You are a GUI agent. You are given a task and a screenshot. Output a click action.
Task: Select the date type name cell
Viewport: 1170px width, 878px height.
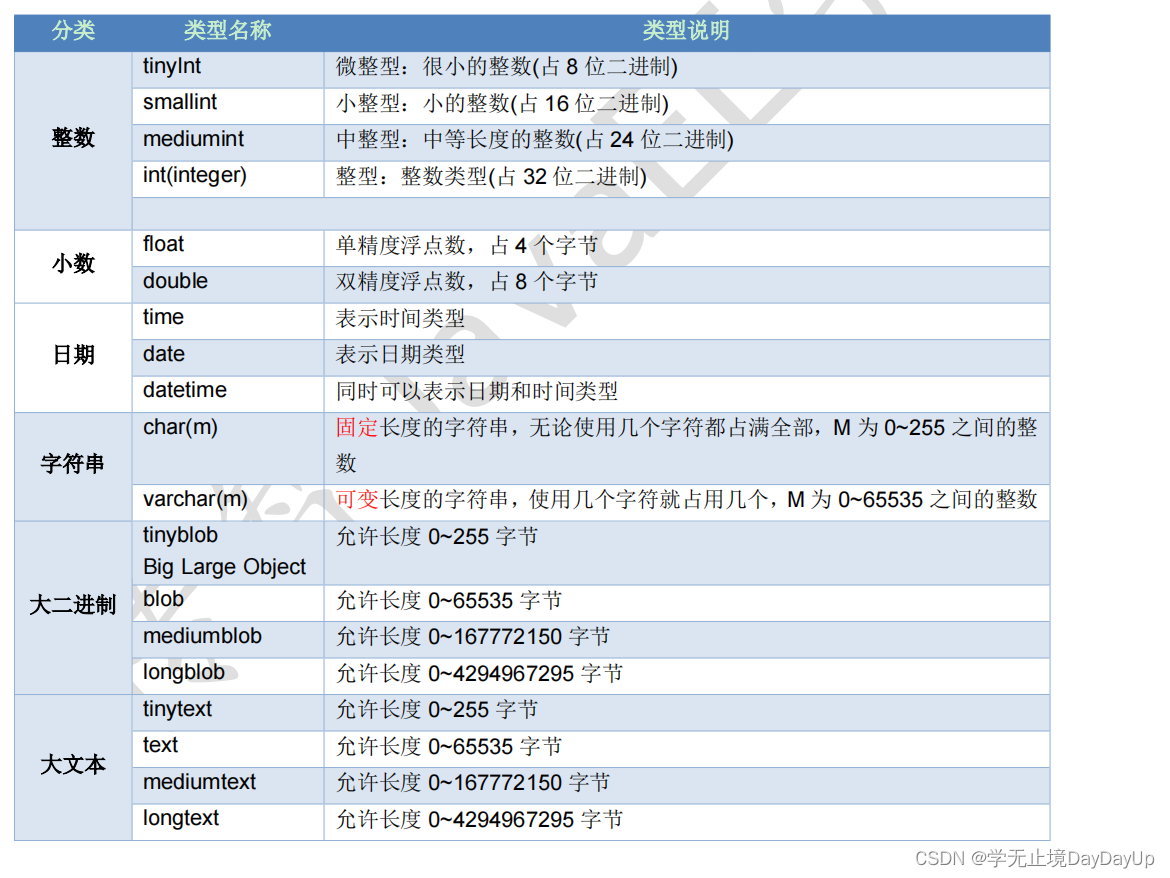tap(228, 357)
